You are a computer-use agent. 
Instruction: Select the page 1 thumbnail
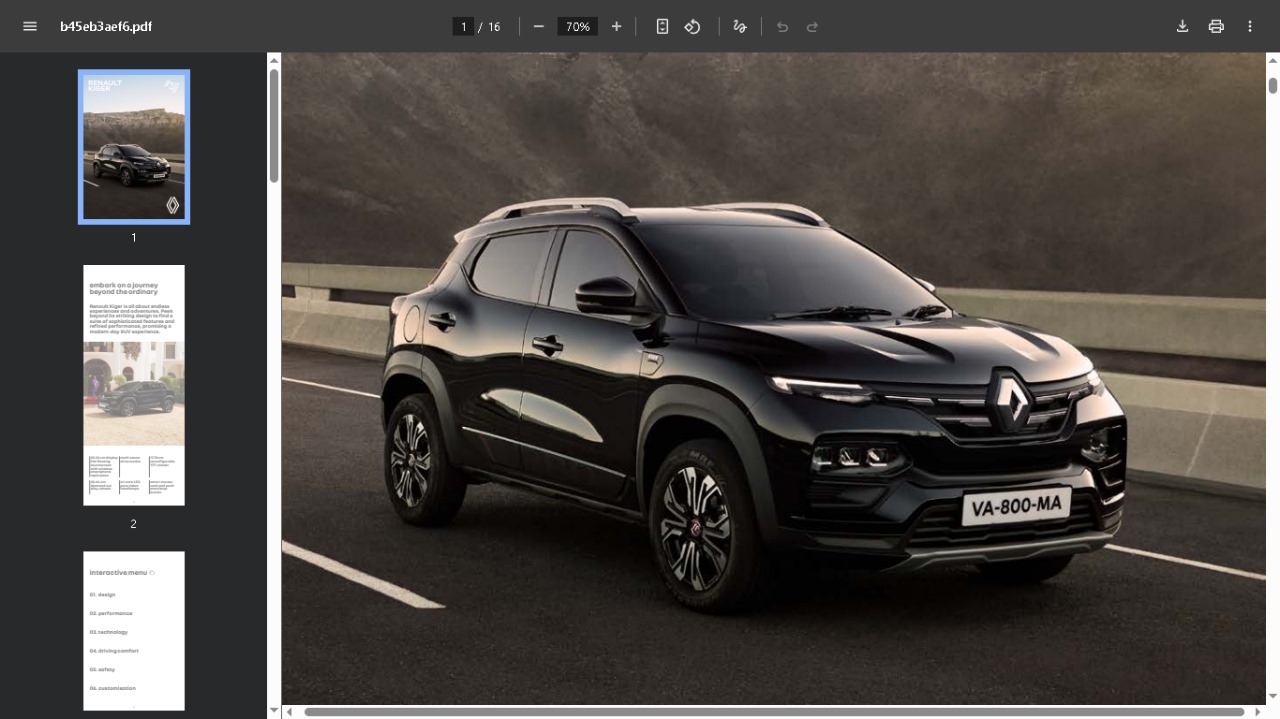[x=134, y=147]
